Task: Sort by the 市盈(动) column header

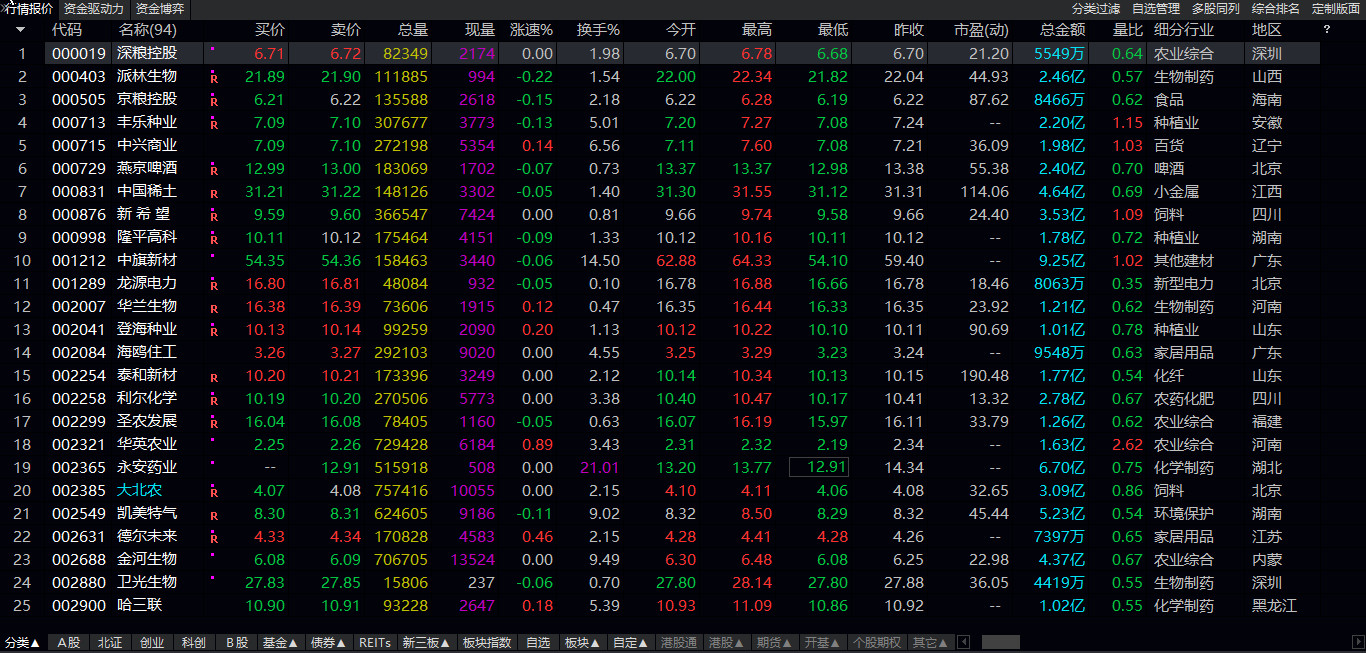Action: click(982, 30)
